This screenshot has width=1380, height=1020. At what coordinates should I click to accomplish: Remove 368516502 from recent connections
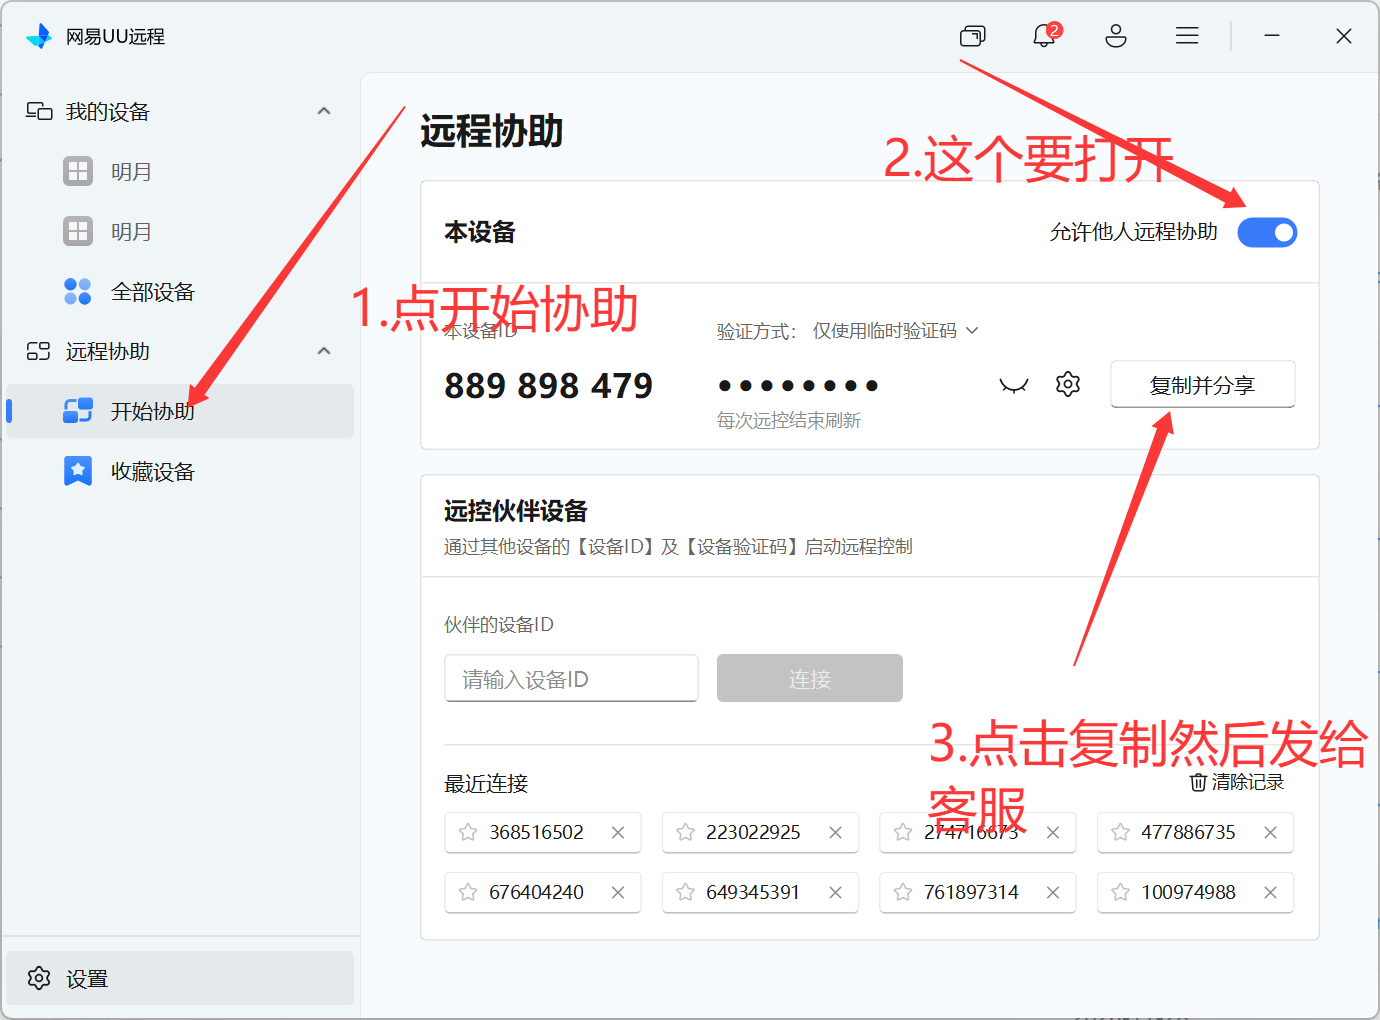[x=618, y=832]
